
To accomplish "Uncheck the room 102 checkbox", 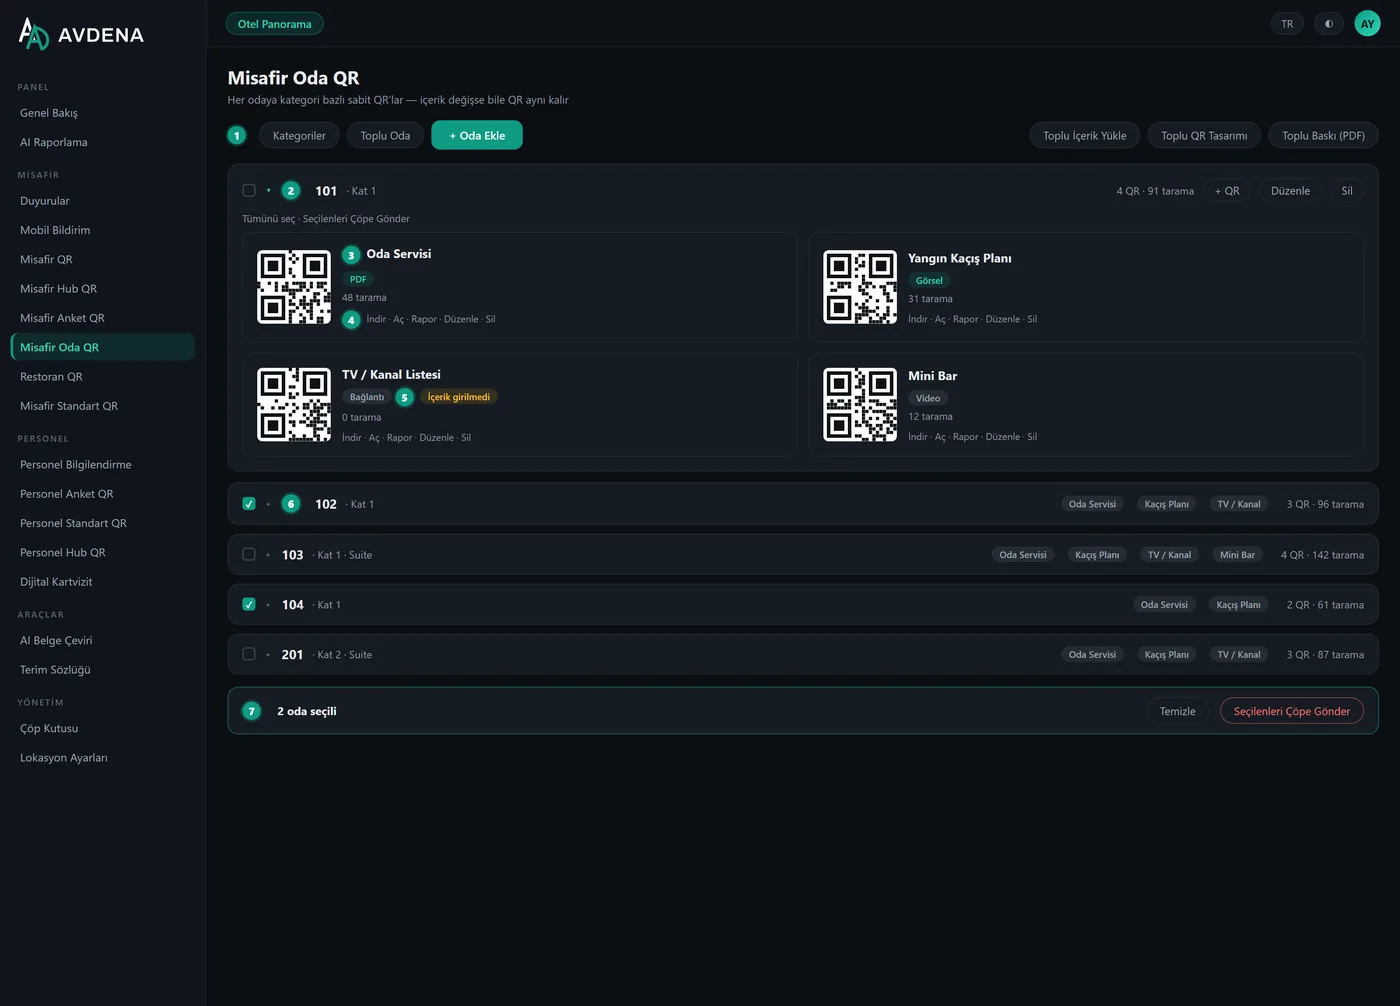I will point(249,504).
